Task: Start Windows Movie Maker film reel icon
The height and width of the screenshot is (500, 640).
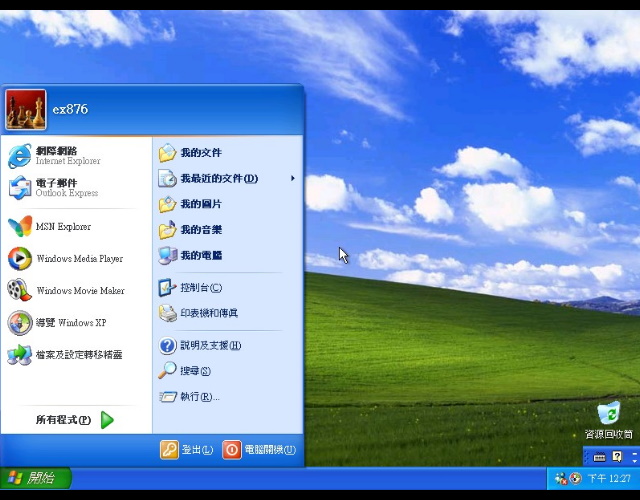Action: (20, 290)
